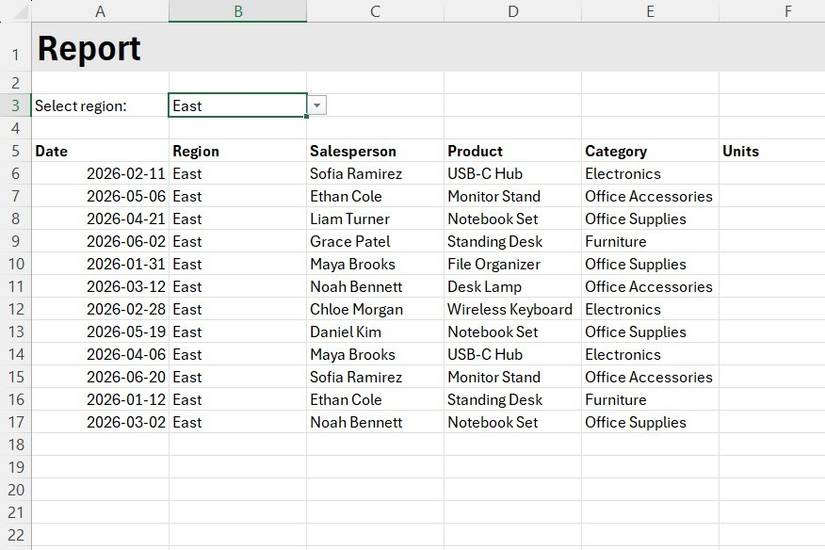Click the Category column heading cell
The width and height of the screenshot is (825, 550).
(650, 151)
